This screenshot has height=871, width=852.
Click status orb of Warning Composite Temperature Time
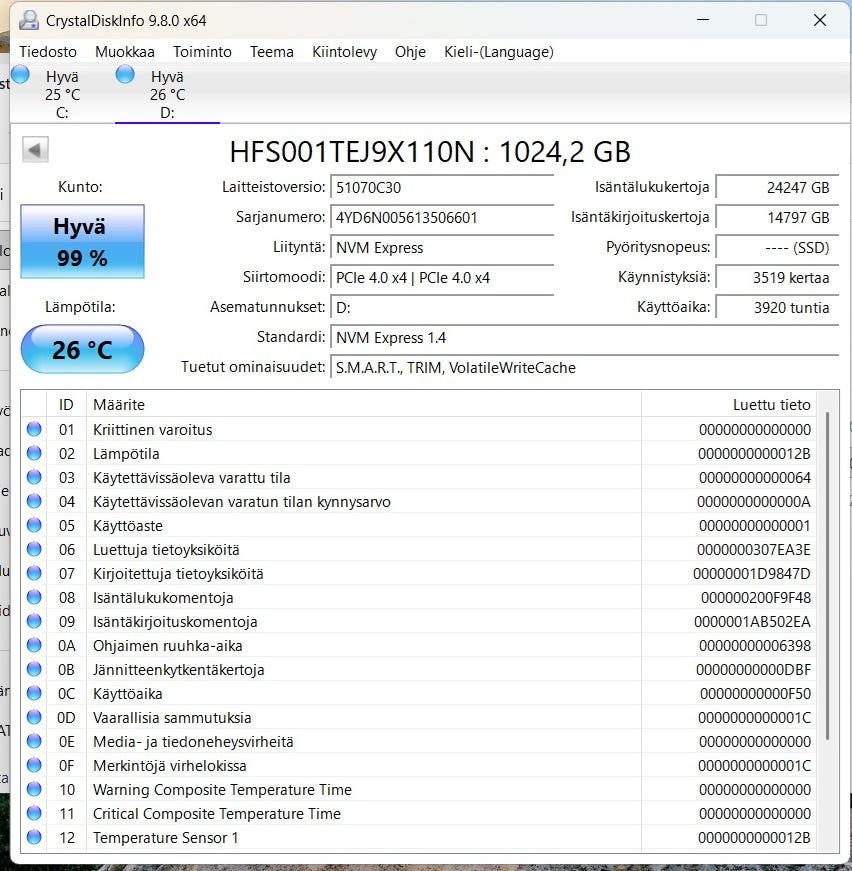(x=34, y=789)
